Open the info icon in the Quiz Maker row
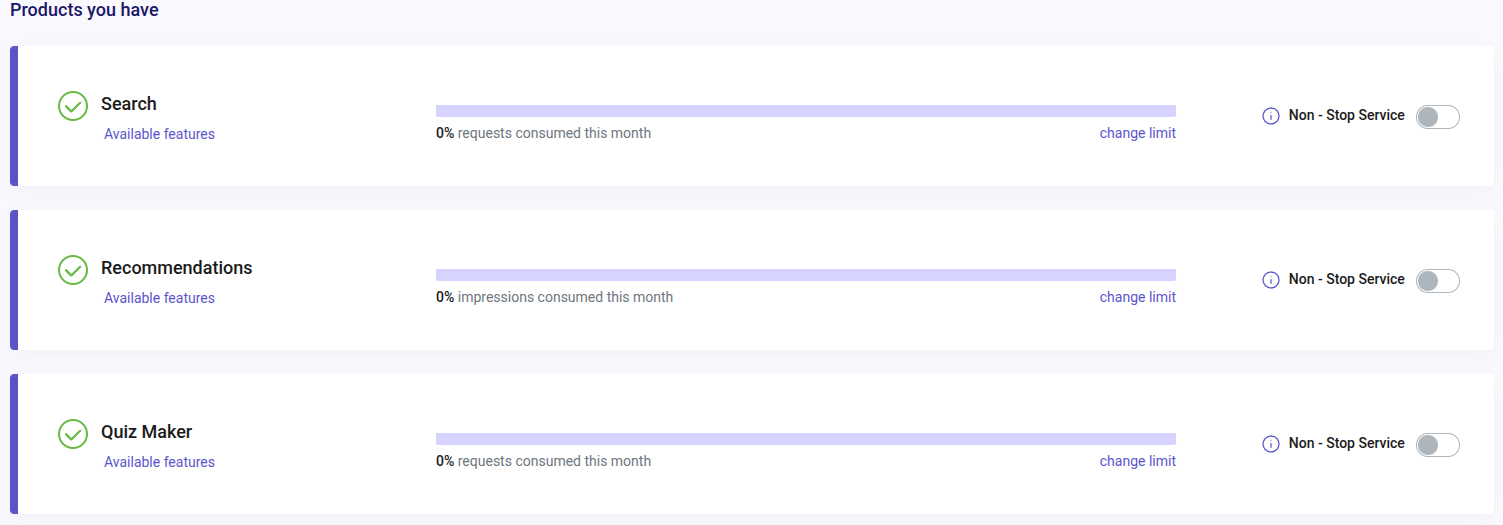Viewport: 1503px width, 525px height. coord(1271,444)
